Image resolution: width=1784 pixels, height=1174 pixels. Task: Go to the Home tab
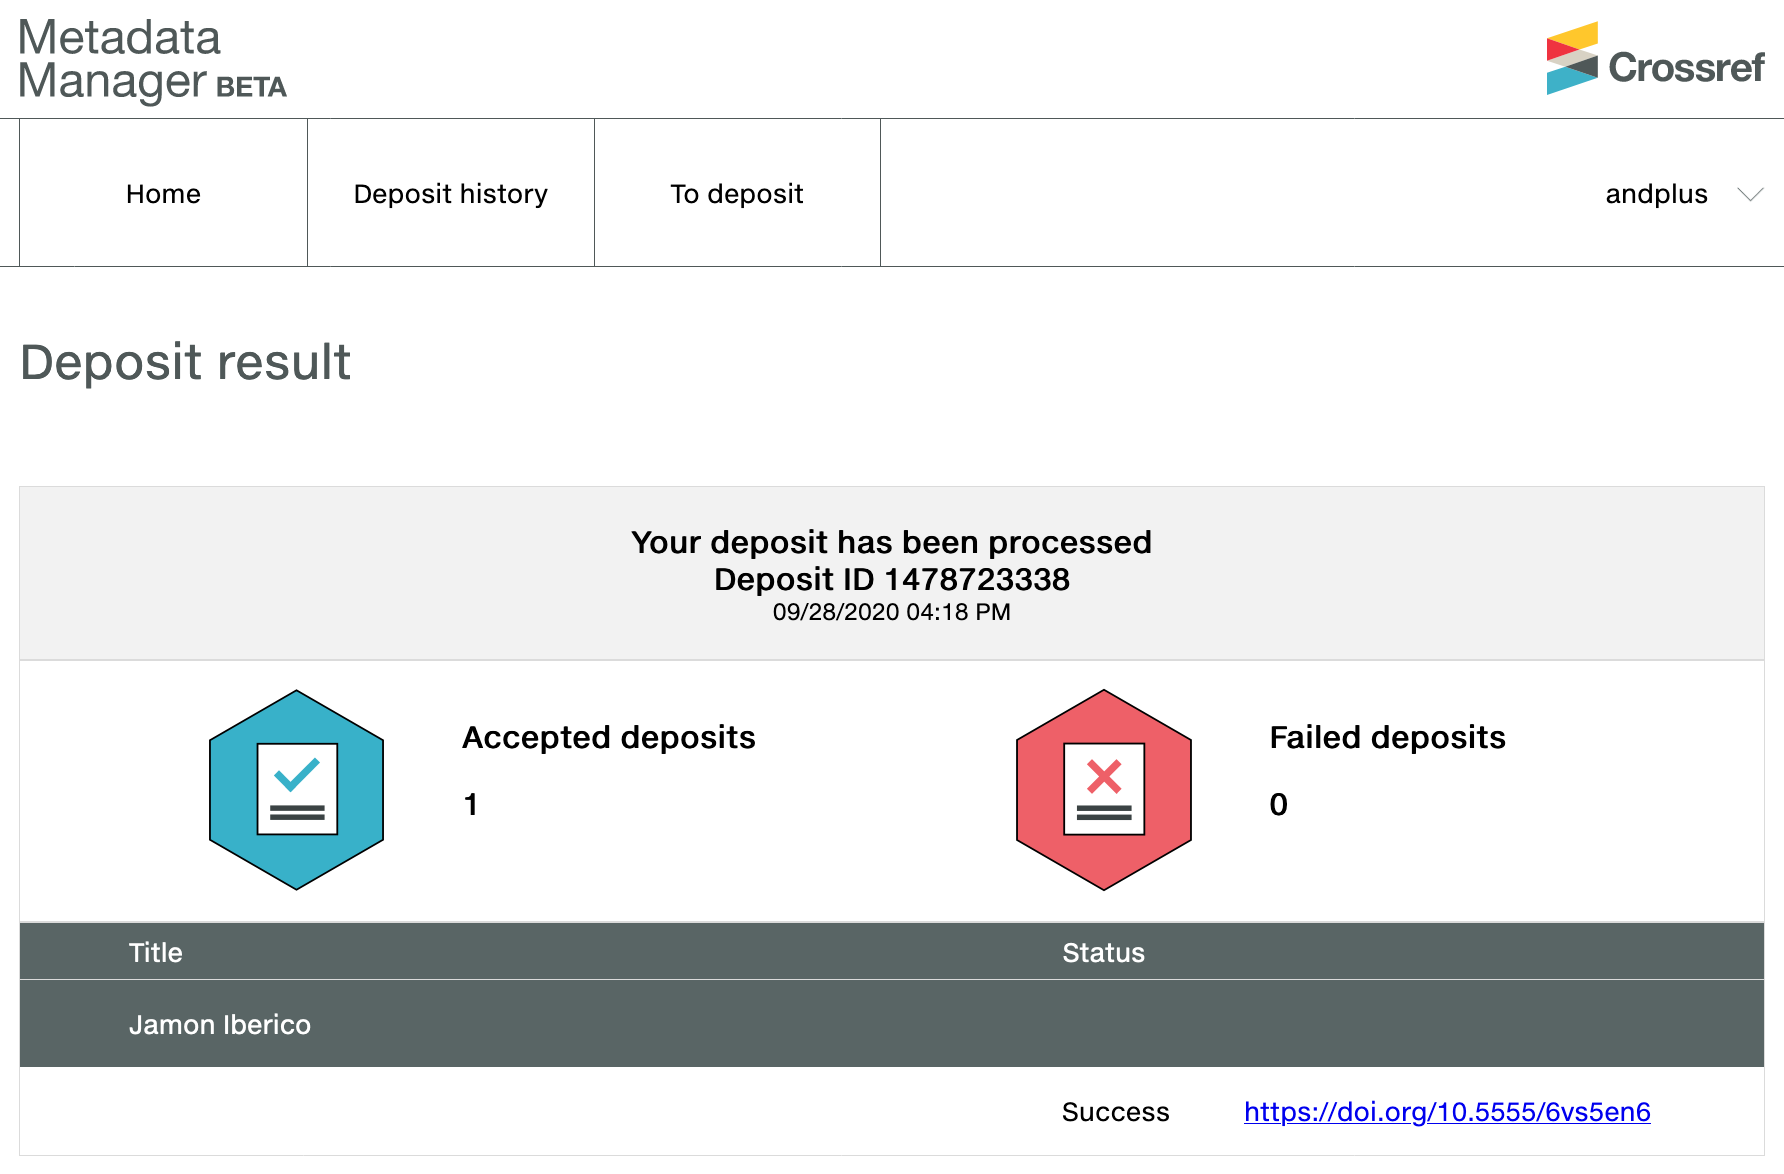pos(163,194)
